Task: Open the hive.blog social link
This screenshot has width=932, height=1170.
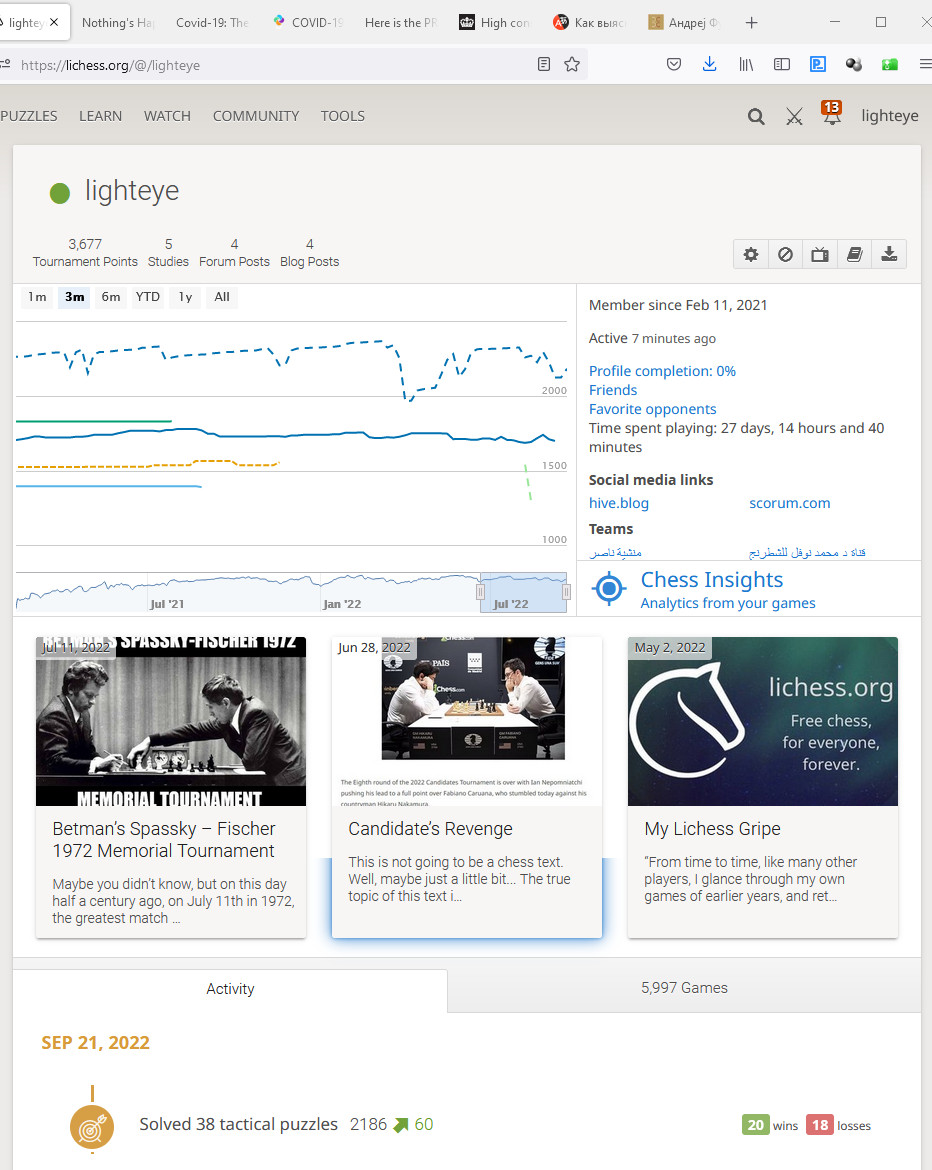Action: [619, 503]
